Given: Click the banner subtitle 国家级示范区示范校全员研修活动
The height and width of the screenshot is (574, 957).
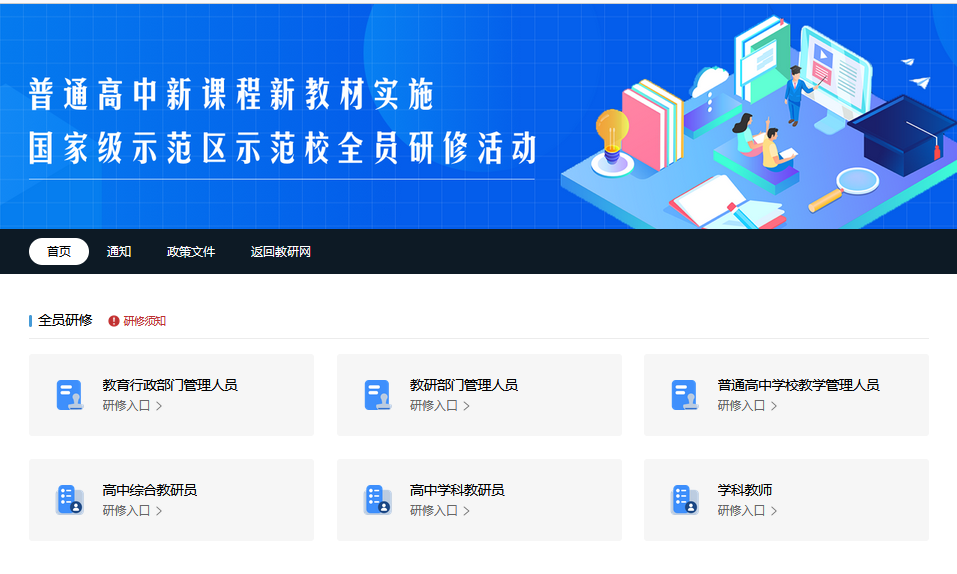Looking at the screenshot, I should [283, 148].
